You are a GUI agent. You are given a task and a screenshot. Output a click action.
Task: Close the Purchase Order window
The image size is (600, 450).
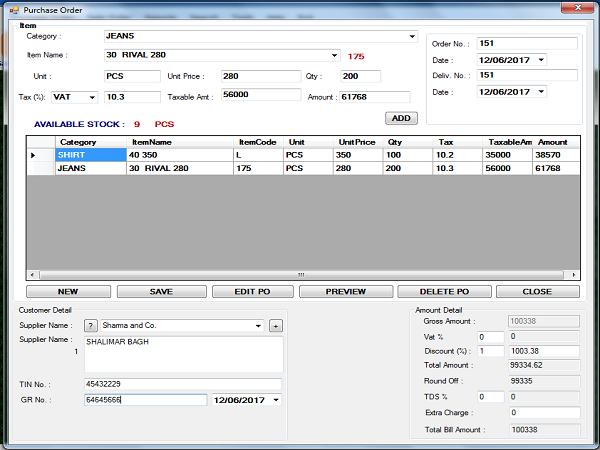578,8
